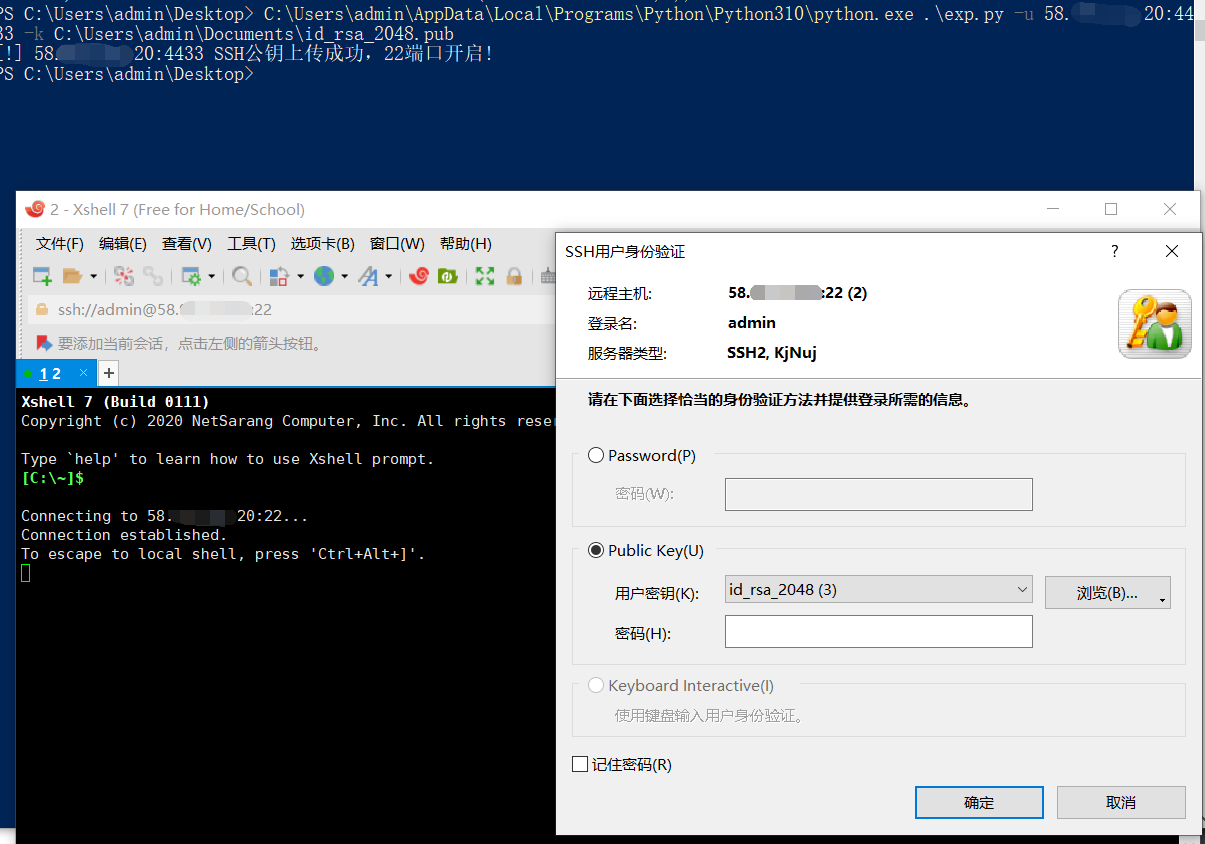The image size is (1205, 844).
Task: Click the padlock lock-screen toolbar icon
Action: pos(514,276)
